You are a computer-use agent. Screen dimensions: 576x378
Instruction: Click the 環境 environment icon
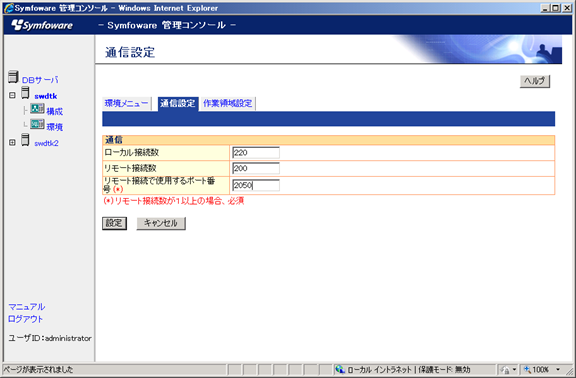pyautogui.click(x=37, y=124)
